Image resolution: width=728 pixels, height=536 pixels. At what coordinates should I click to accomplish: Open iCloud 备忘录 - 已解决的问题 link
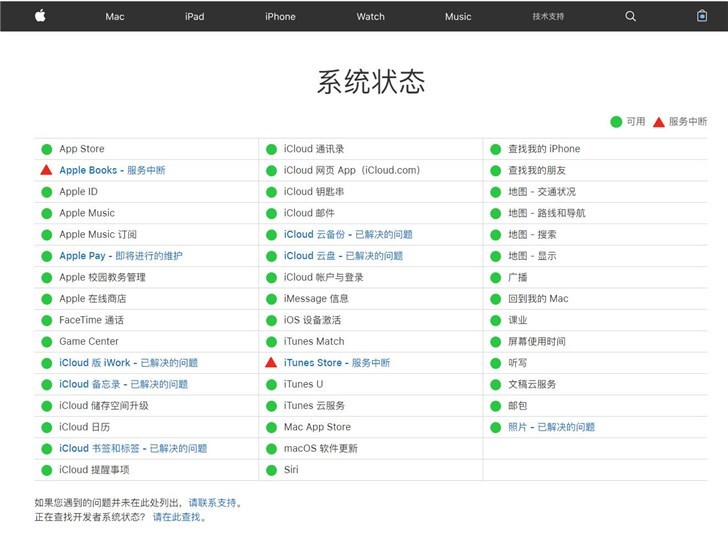(x=124, y=384)
